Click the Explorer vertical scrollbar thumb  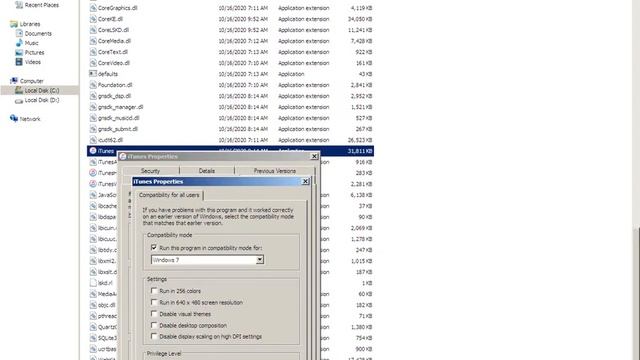pos(637,294)
